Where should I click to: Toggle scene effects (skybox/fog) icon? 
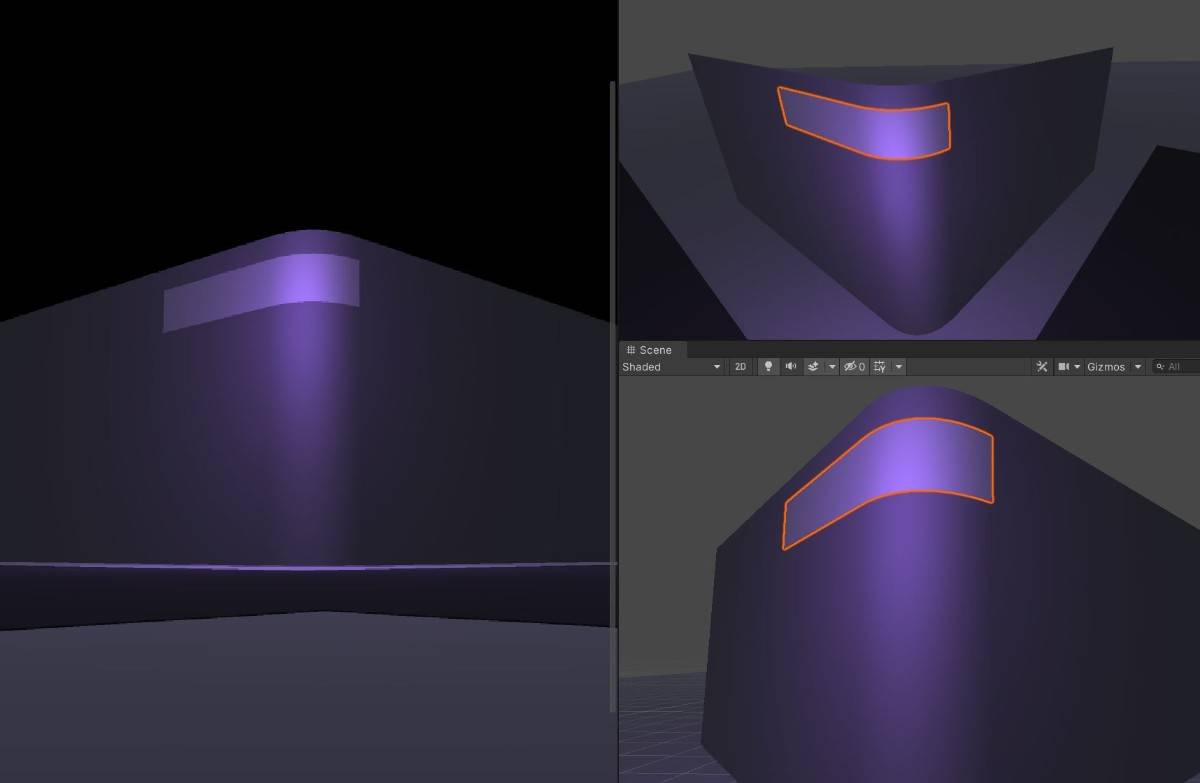pos(814,367)
